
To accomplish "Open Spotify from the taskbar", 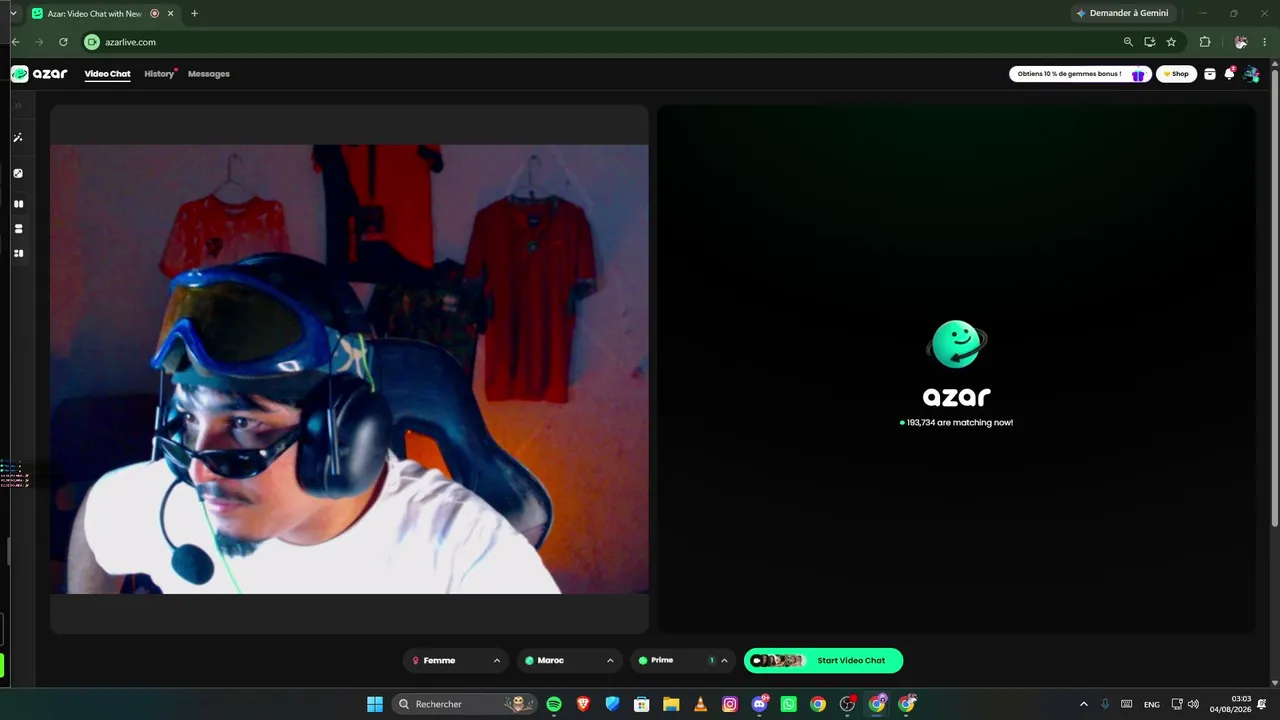I will (554, 704).
